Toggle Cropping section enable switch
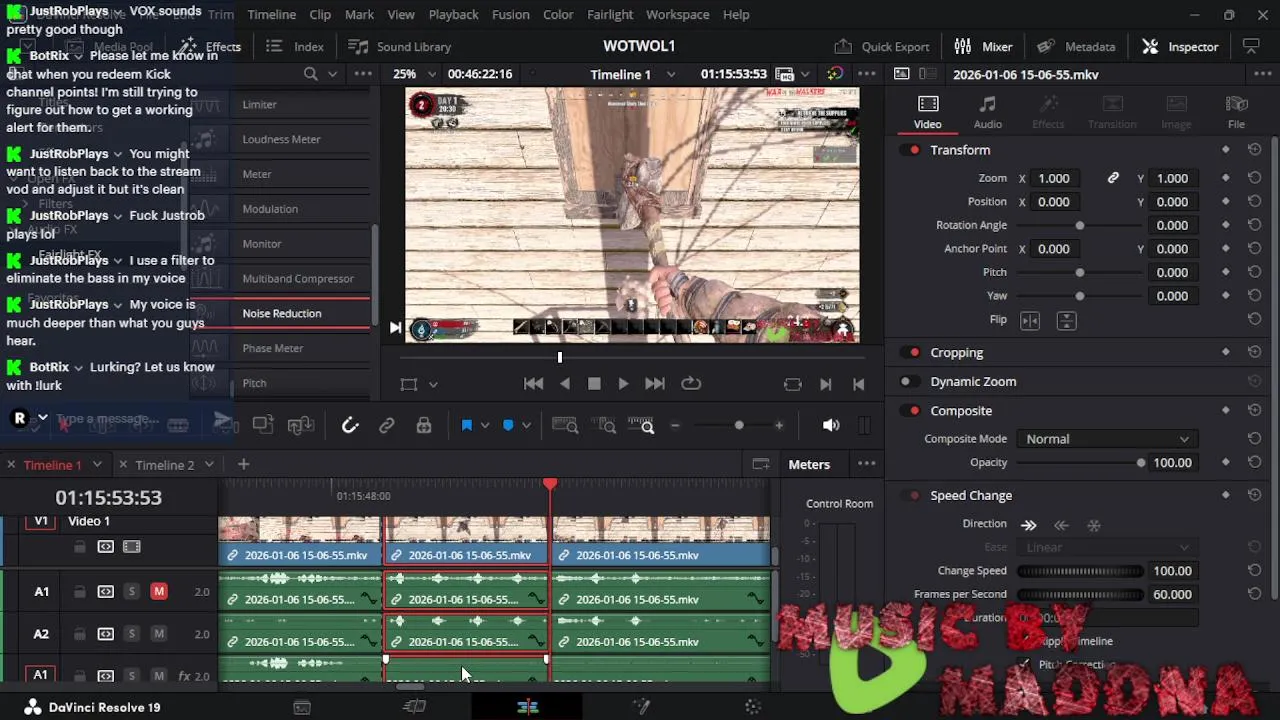 click(x=910, y=353)
